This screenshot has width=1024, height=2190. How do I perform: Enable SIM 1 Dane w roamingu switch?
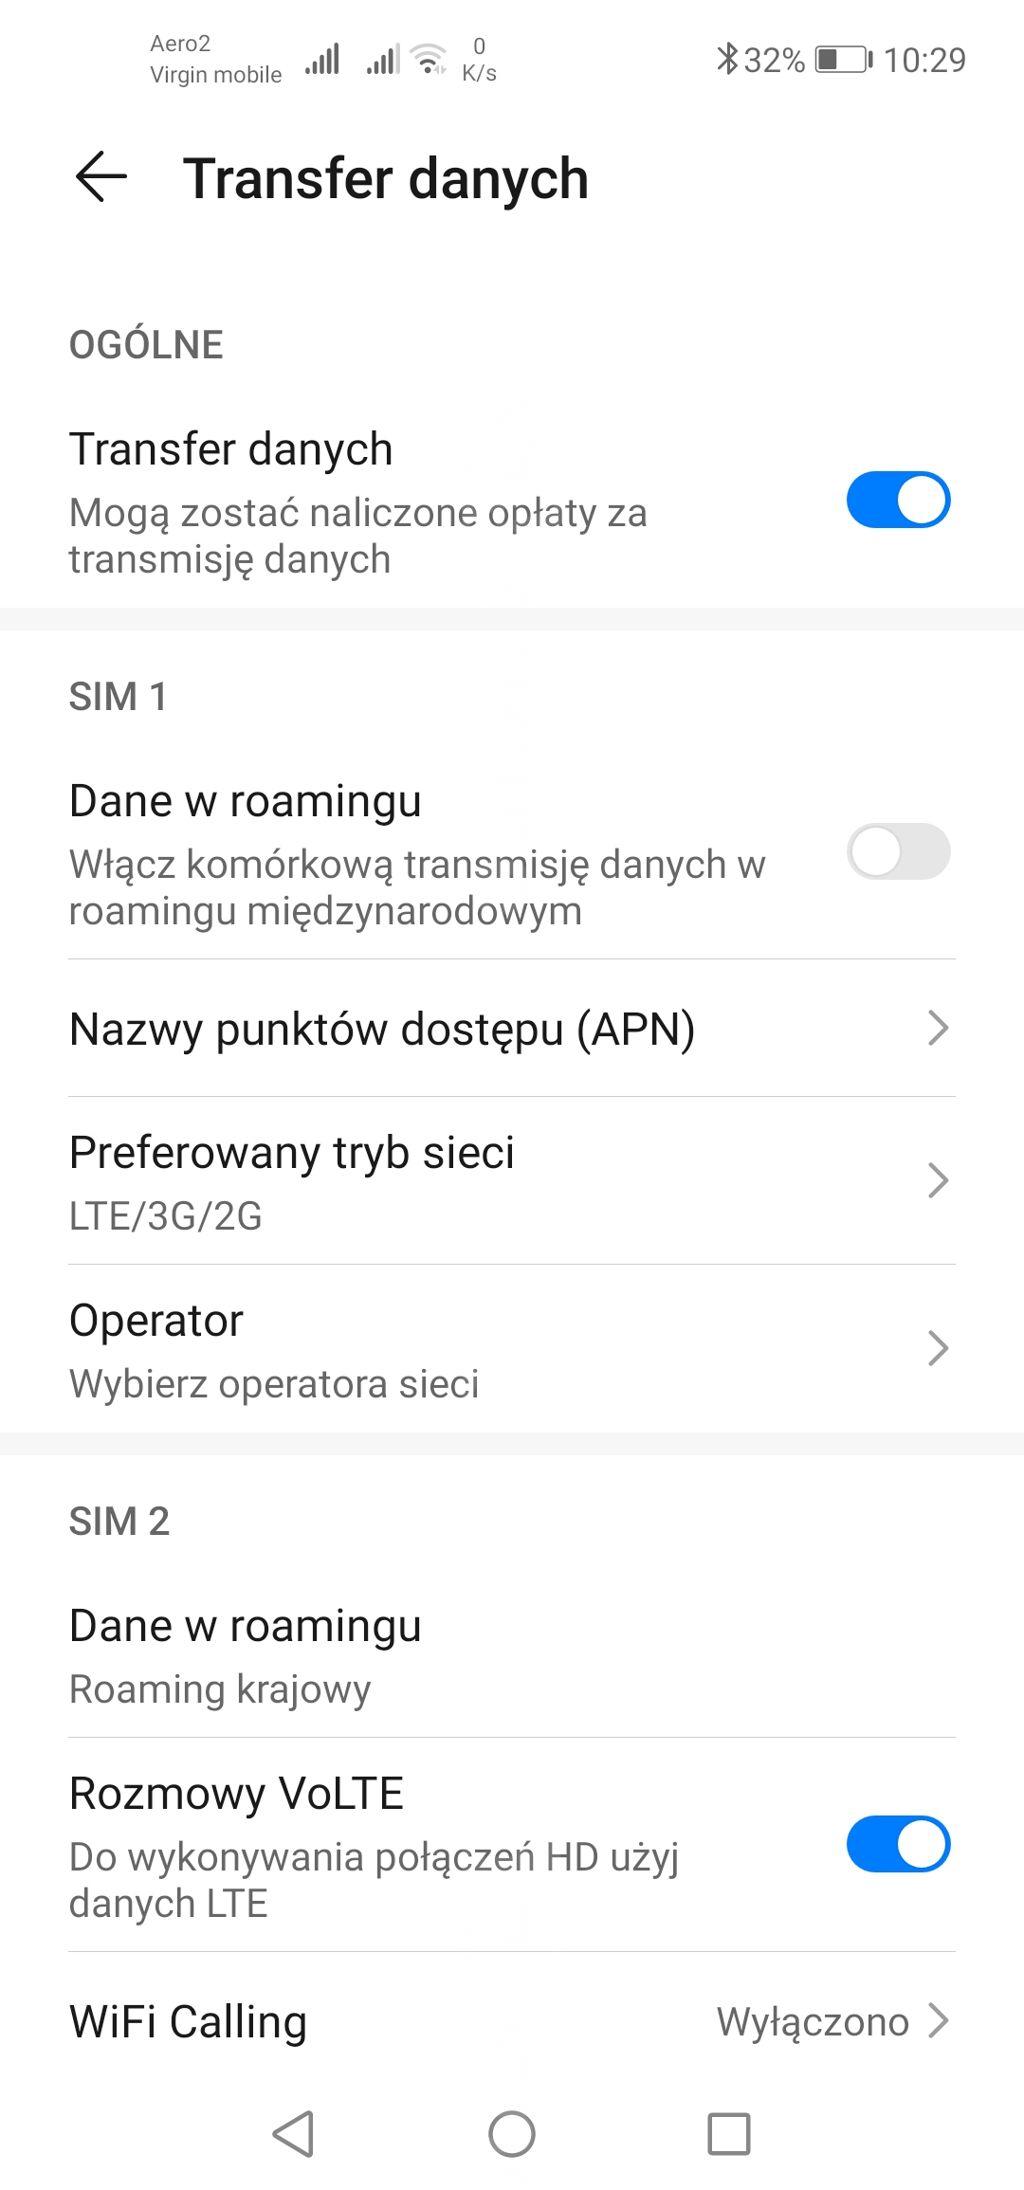tap(897, 851)
